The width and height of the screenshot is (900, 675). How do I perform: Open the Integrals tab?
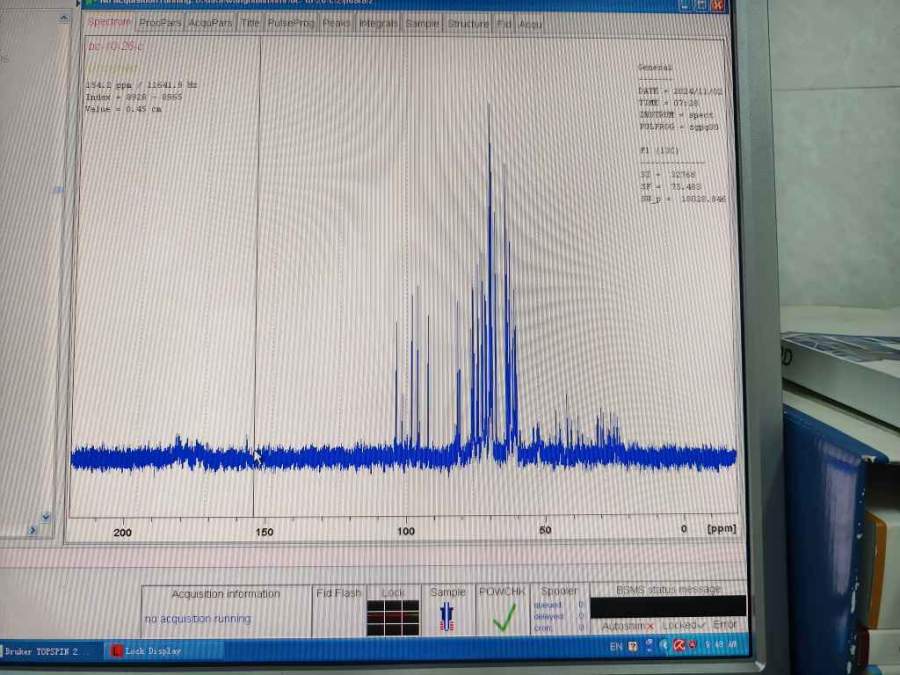[x=377, y=23]
